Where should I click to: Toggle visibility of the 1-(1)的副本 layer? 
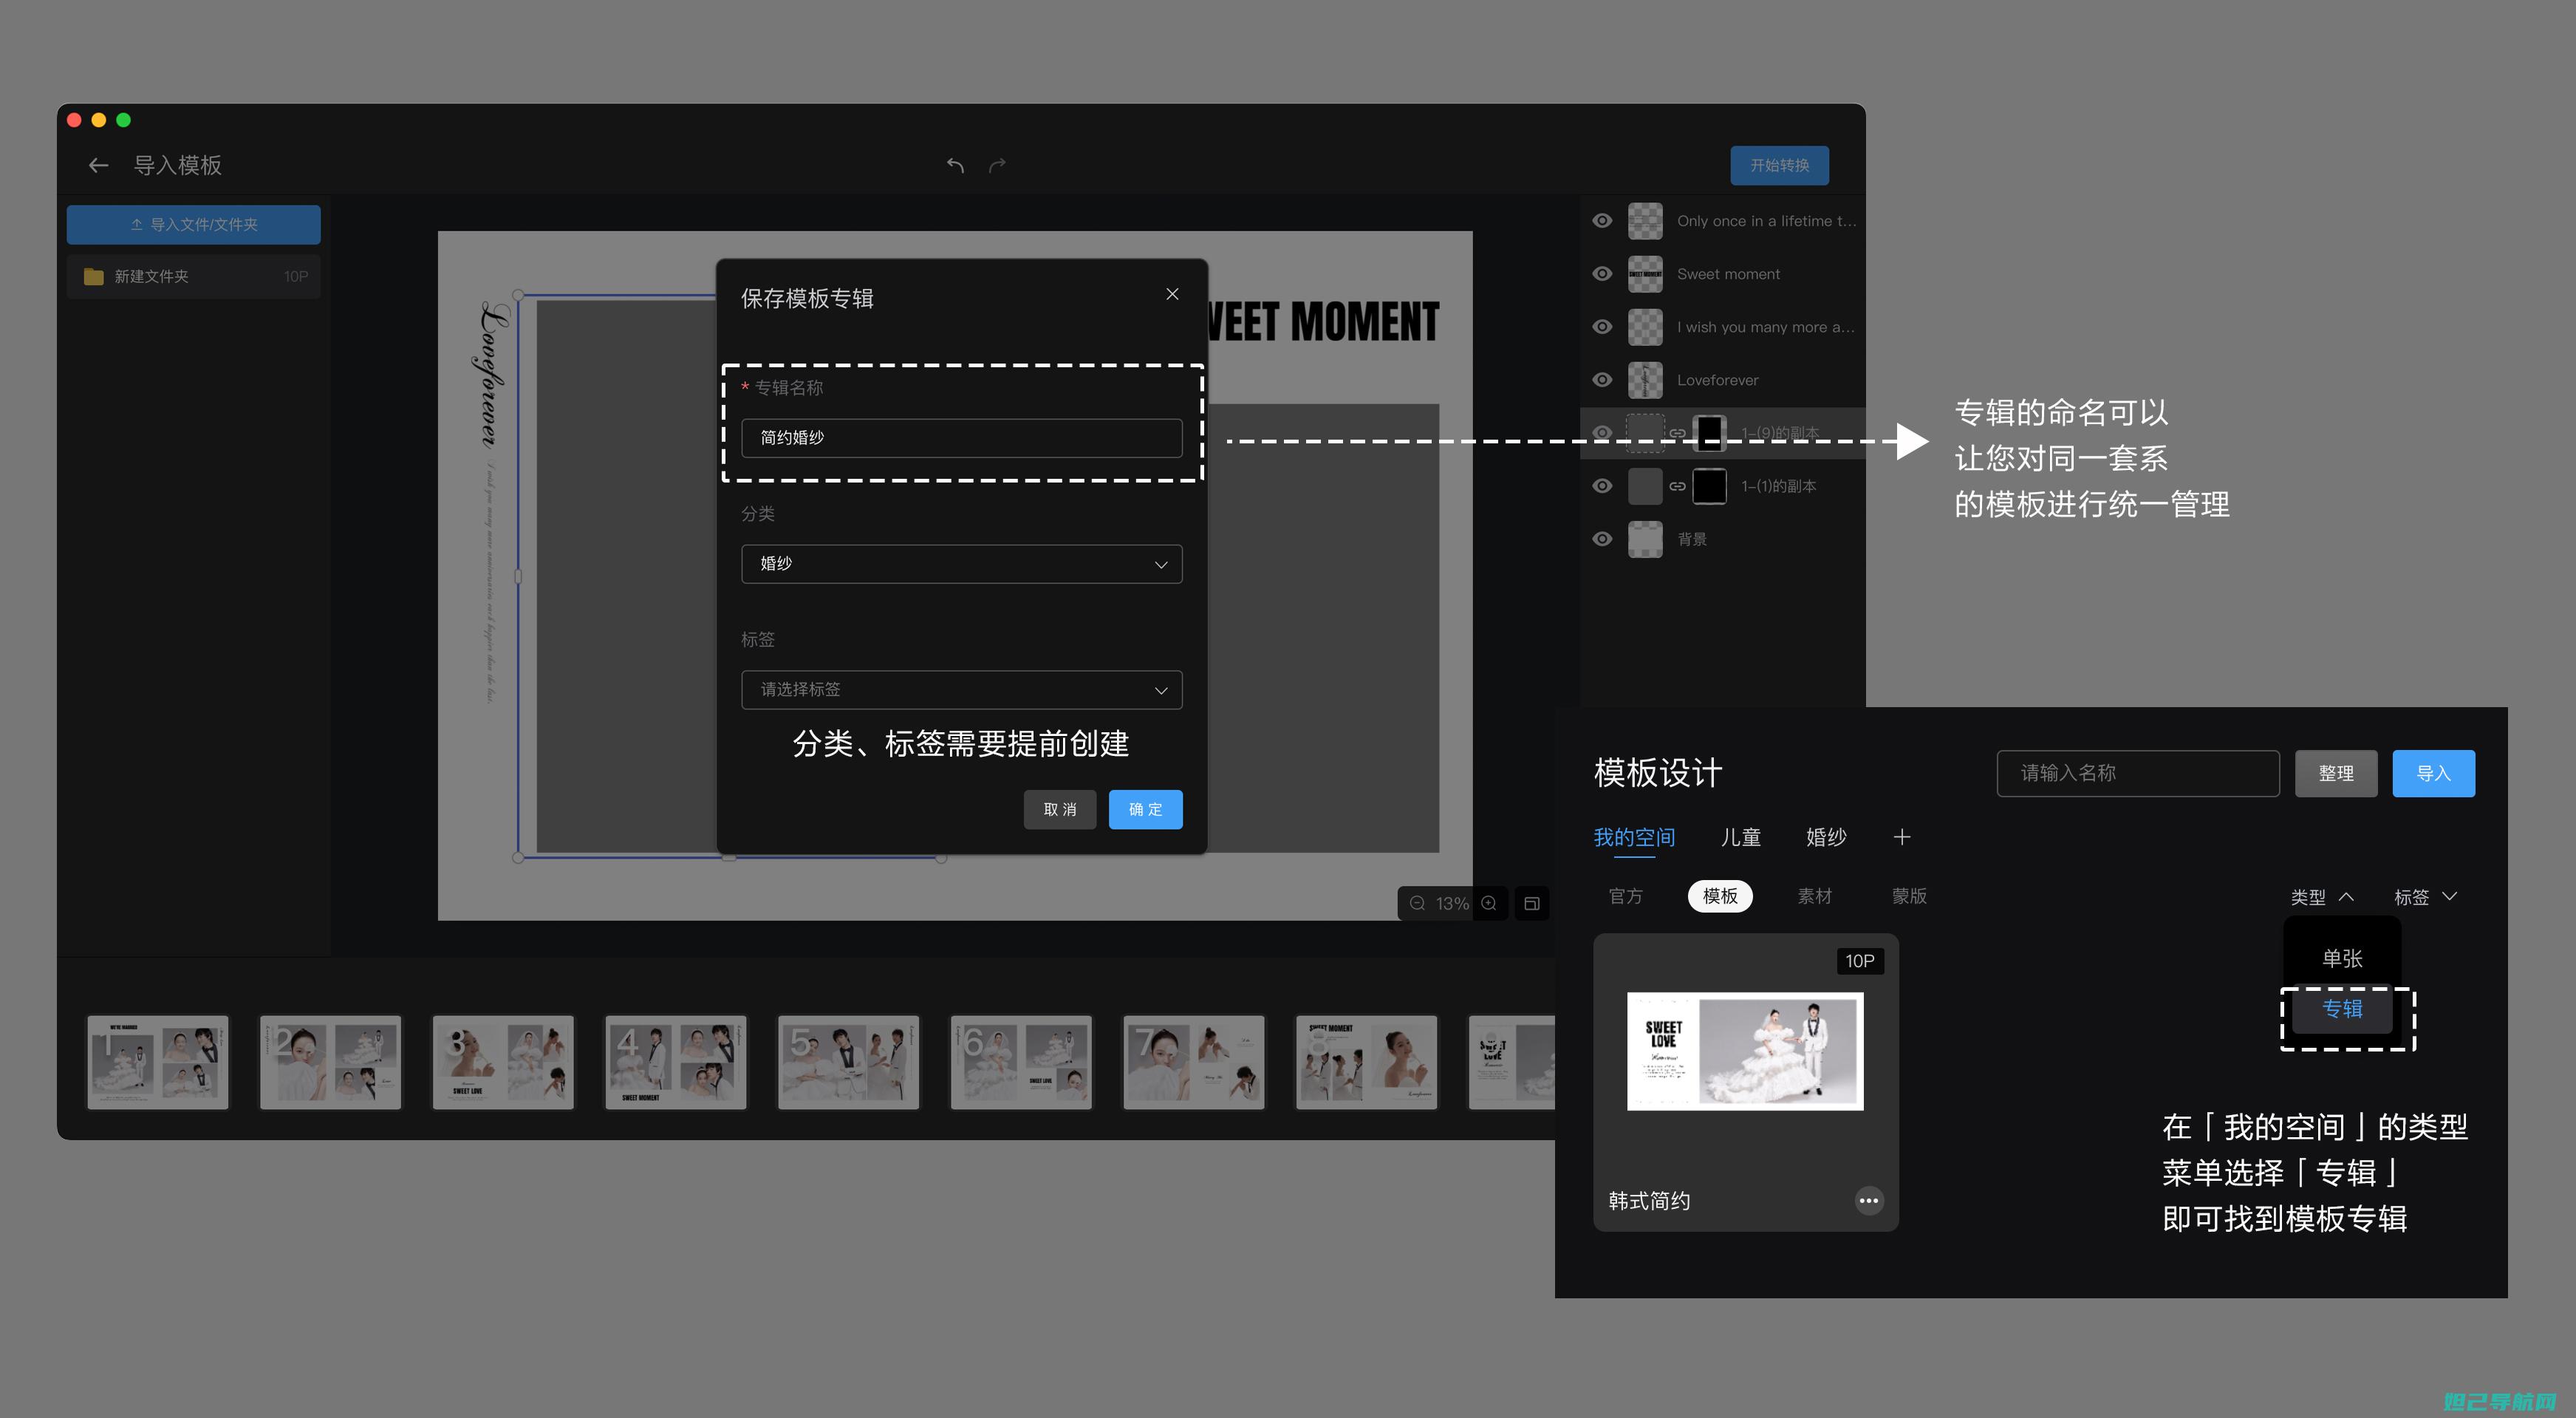[x=1602, y=486]
